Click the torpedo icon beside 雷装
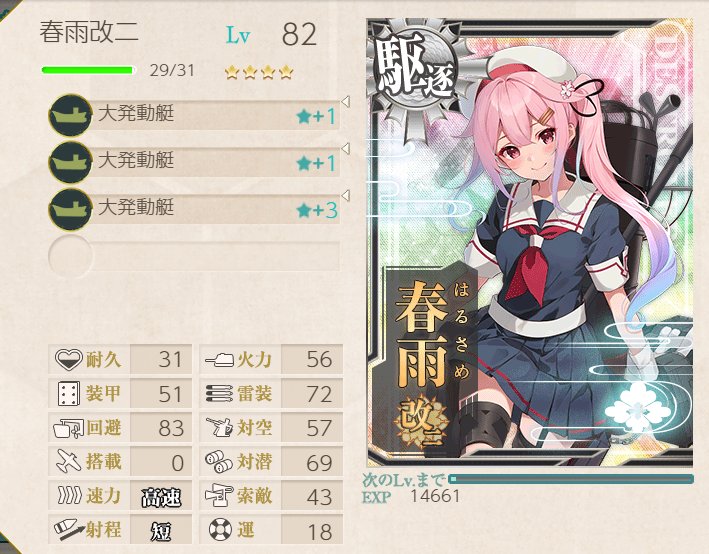This screenshot has width=709, height=554. coord(219,393)
